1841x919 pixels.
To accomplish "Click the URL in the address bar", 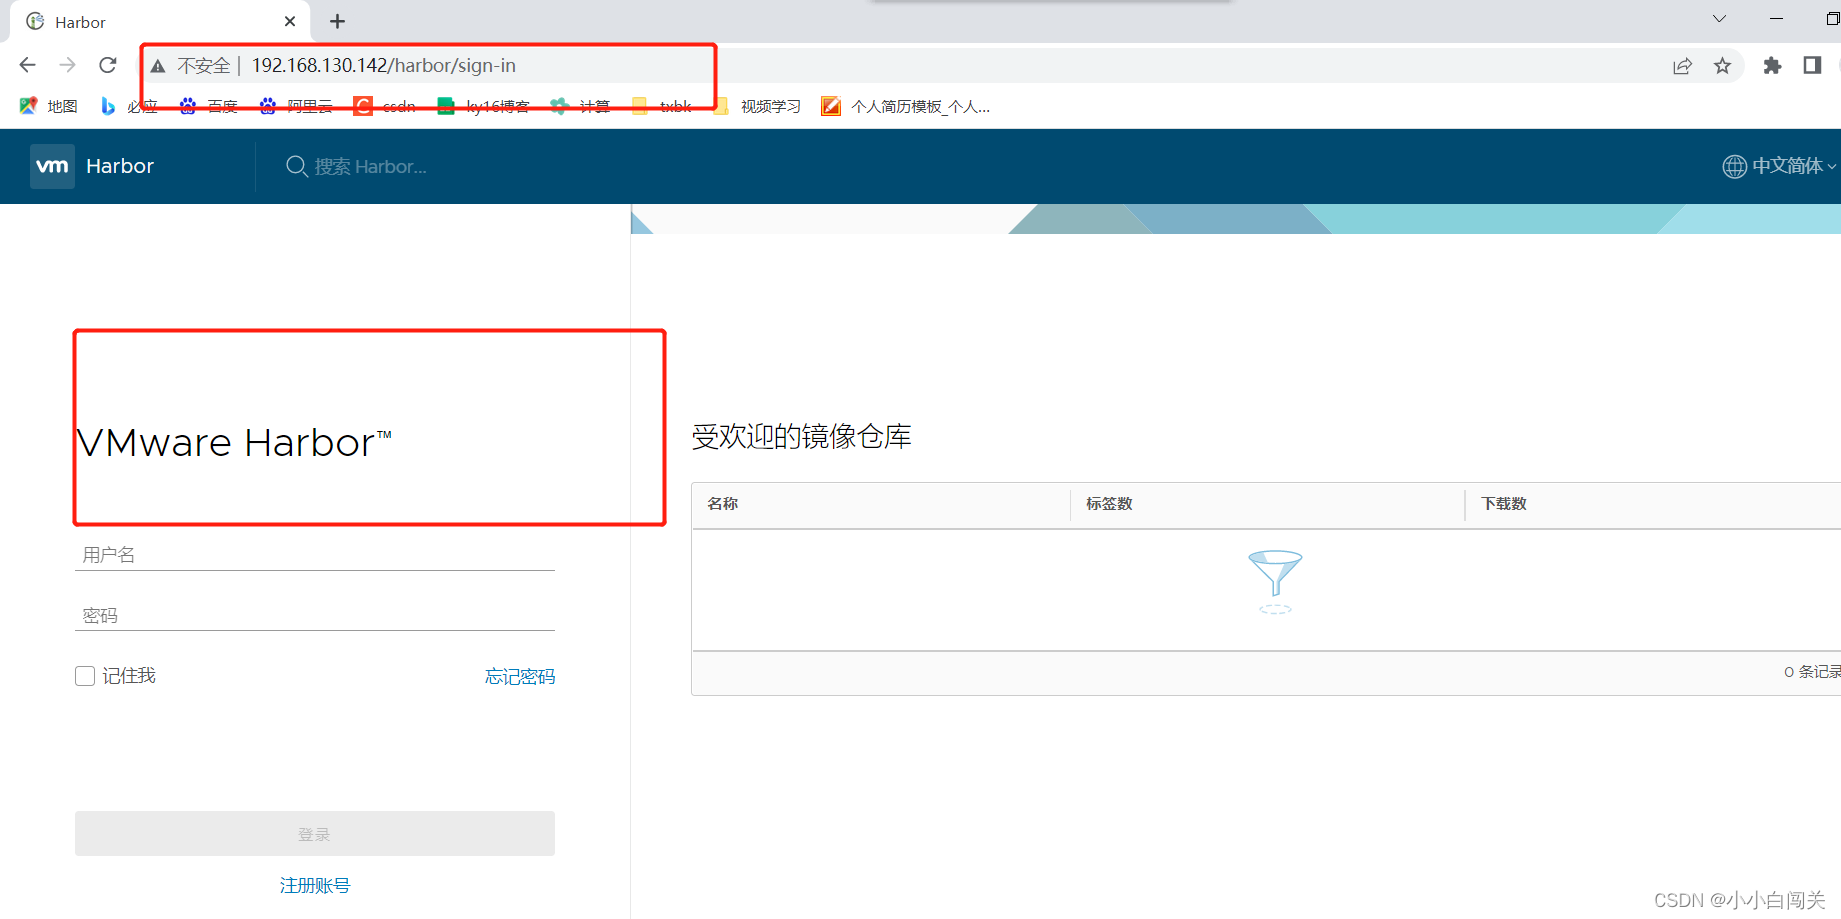I will 384,66.
